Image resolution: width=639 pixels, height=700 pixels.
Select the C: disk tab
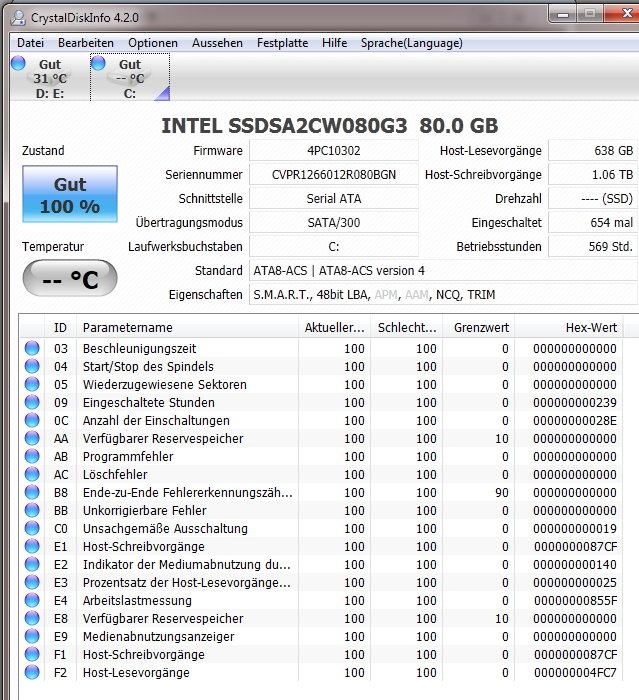tap(130, 78)
